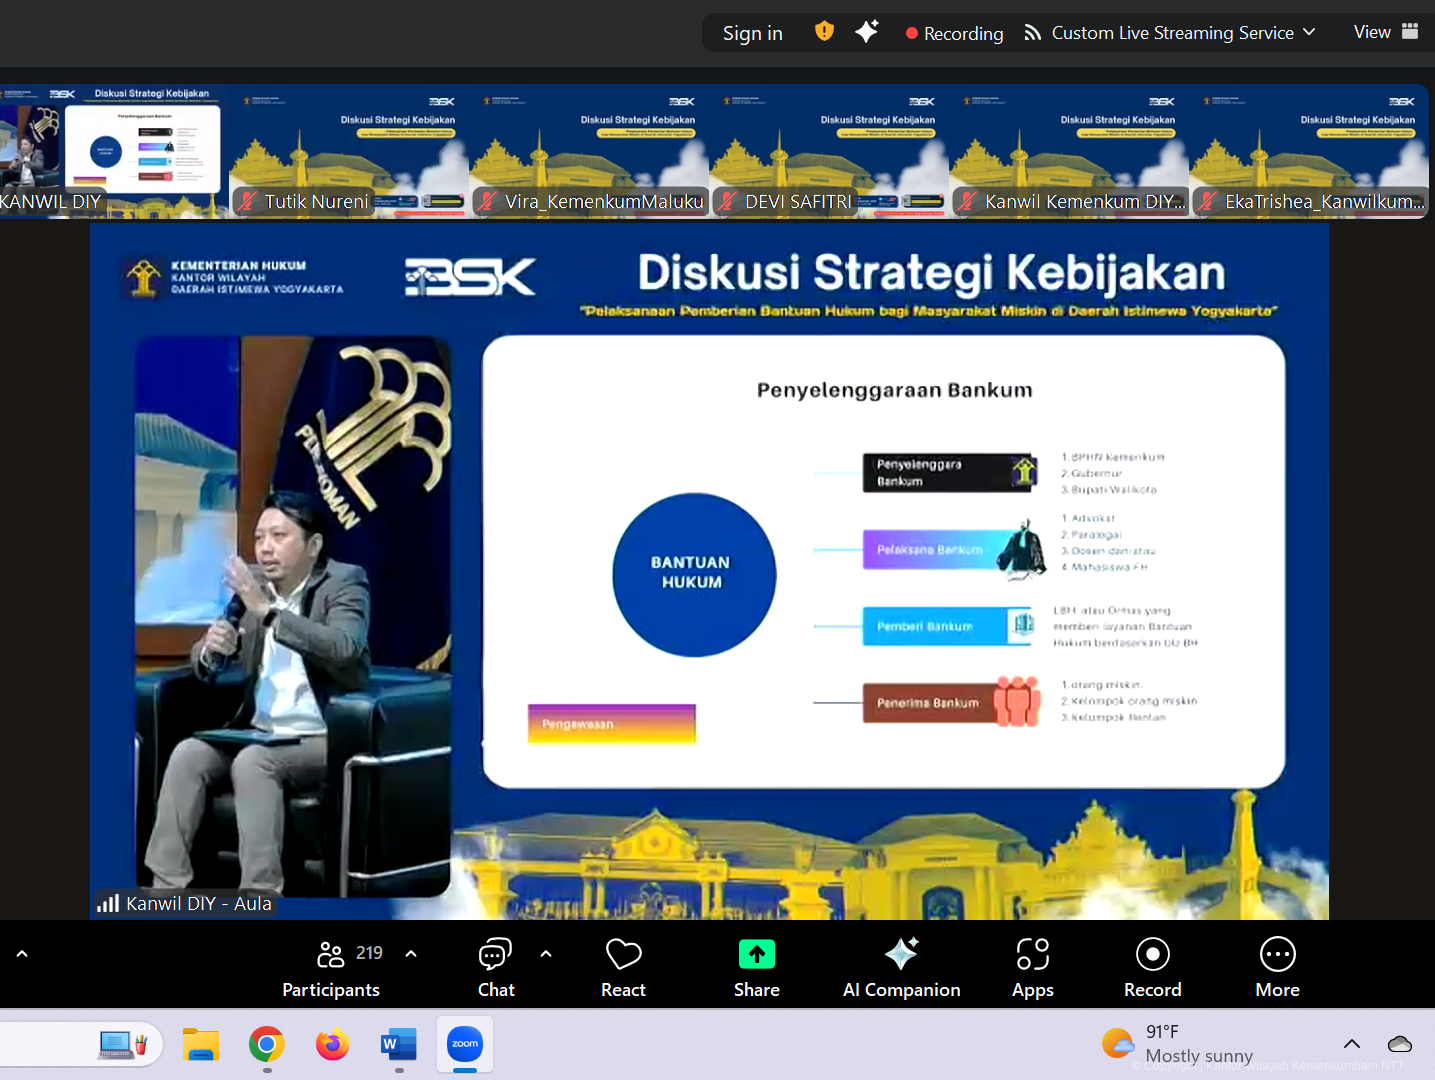Open the More options menu
This screenshot has height=1080, width=1435.
pos(1277,968)
